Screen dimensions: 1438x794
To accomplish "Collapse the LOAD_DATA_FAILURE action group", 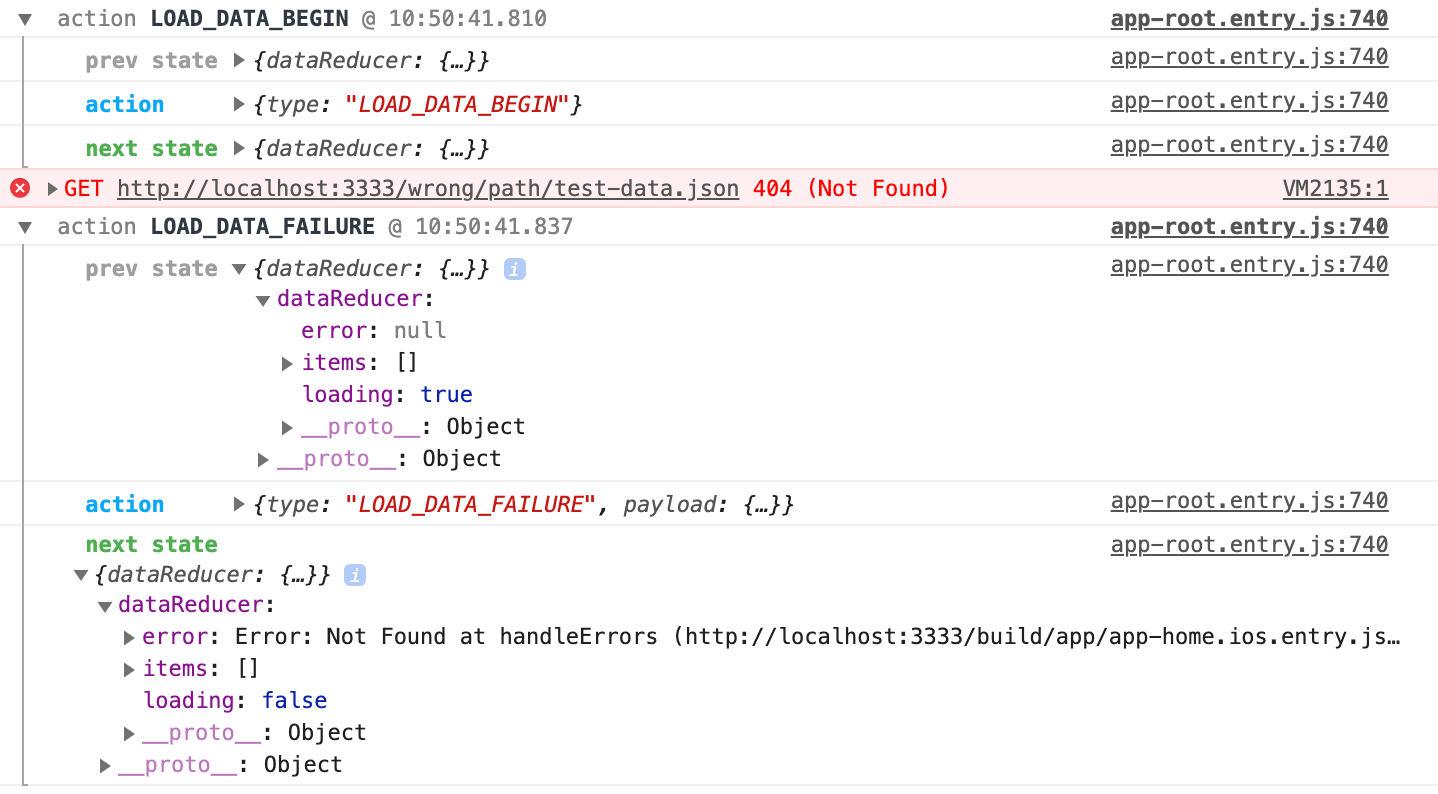I will pyautogui.click(x=25, y=228).
